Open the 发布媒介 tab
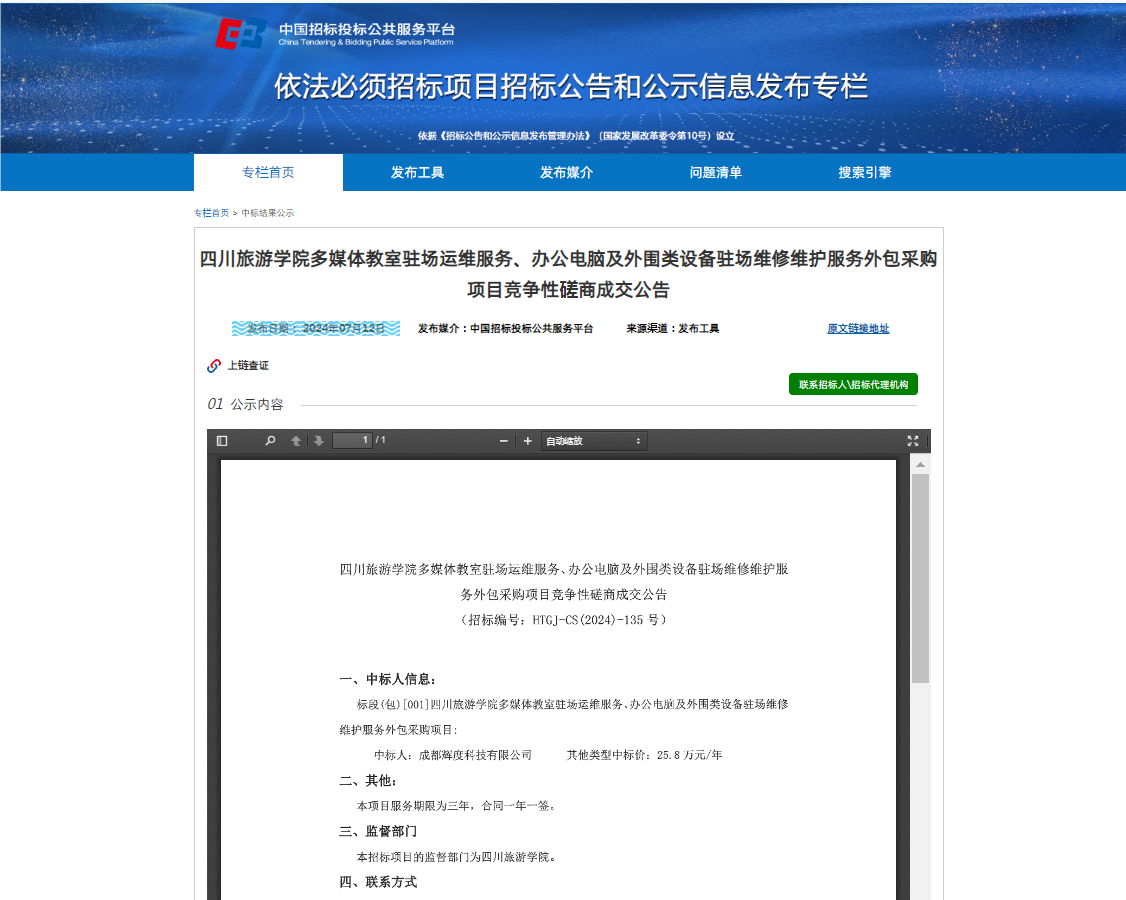 click(567, 172)
